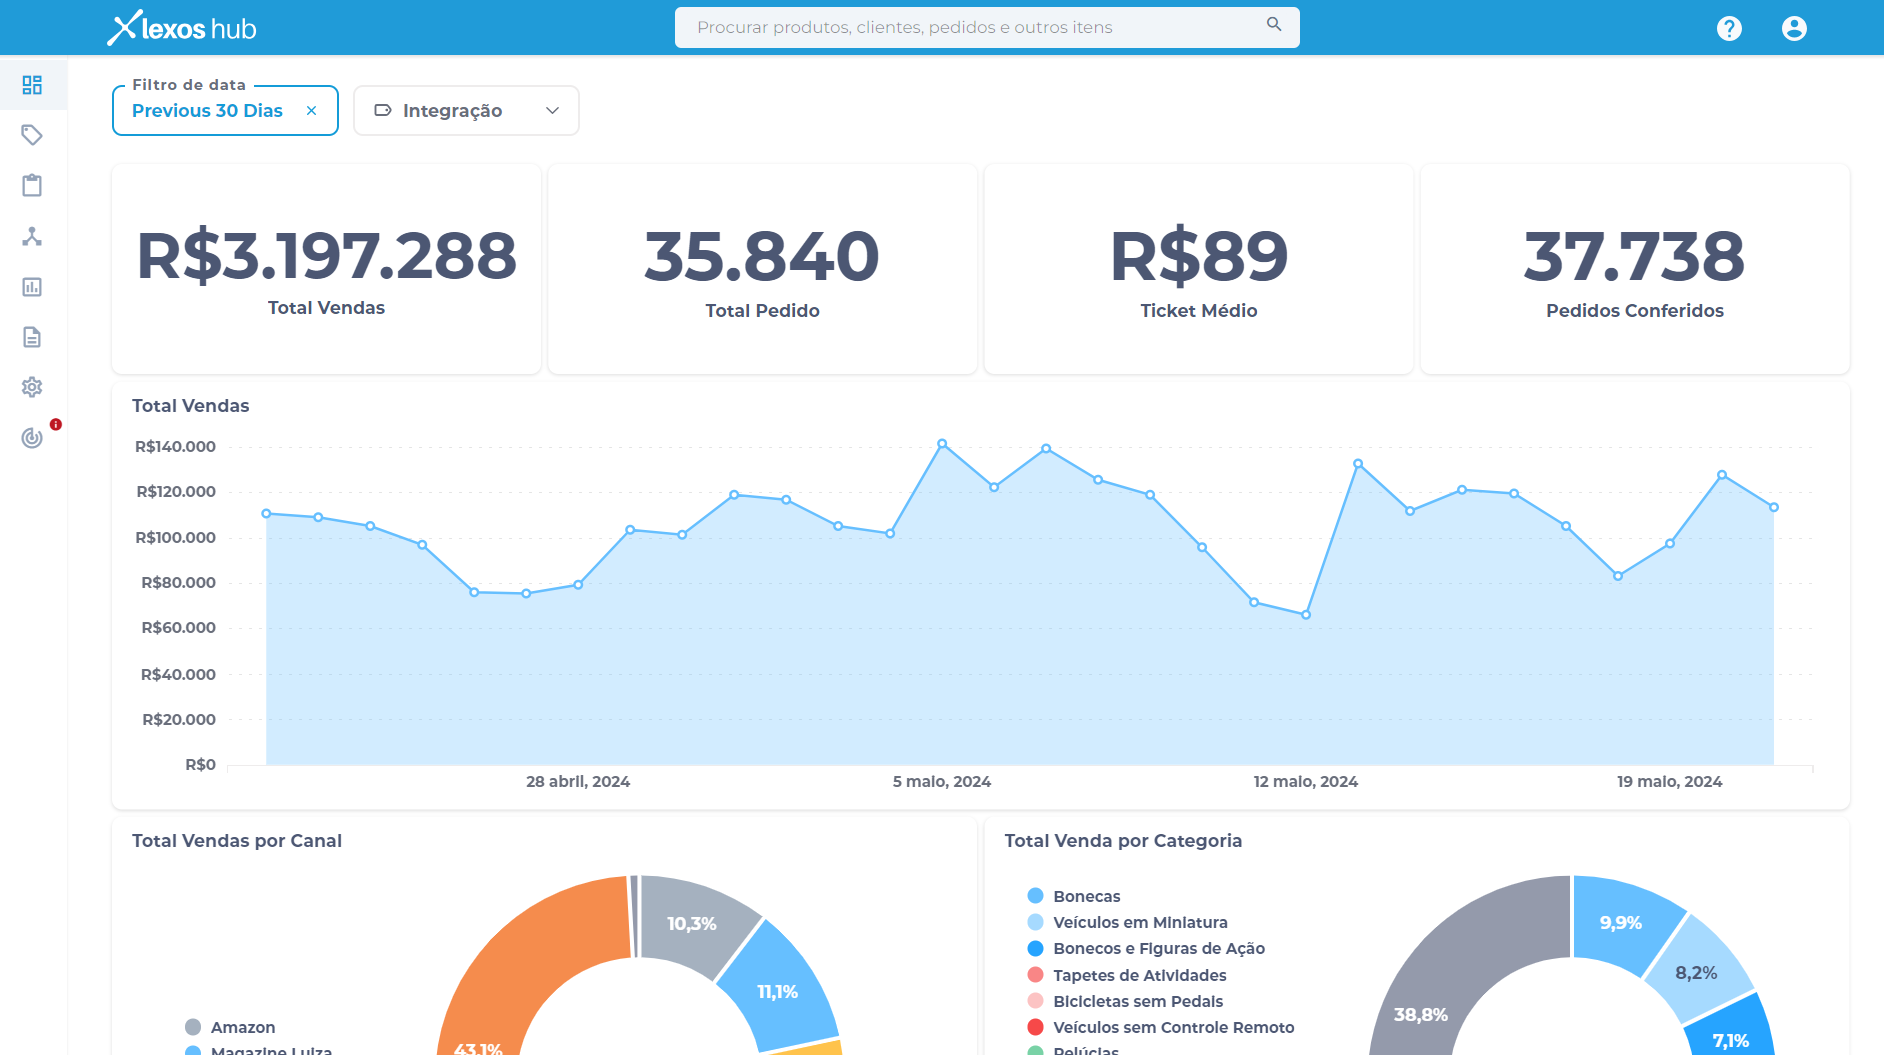
Task: Remove the Previous 30 Dias filter
Action: point(311,110)
